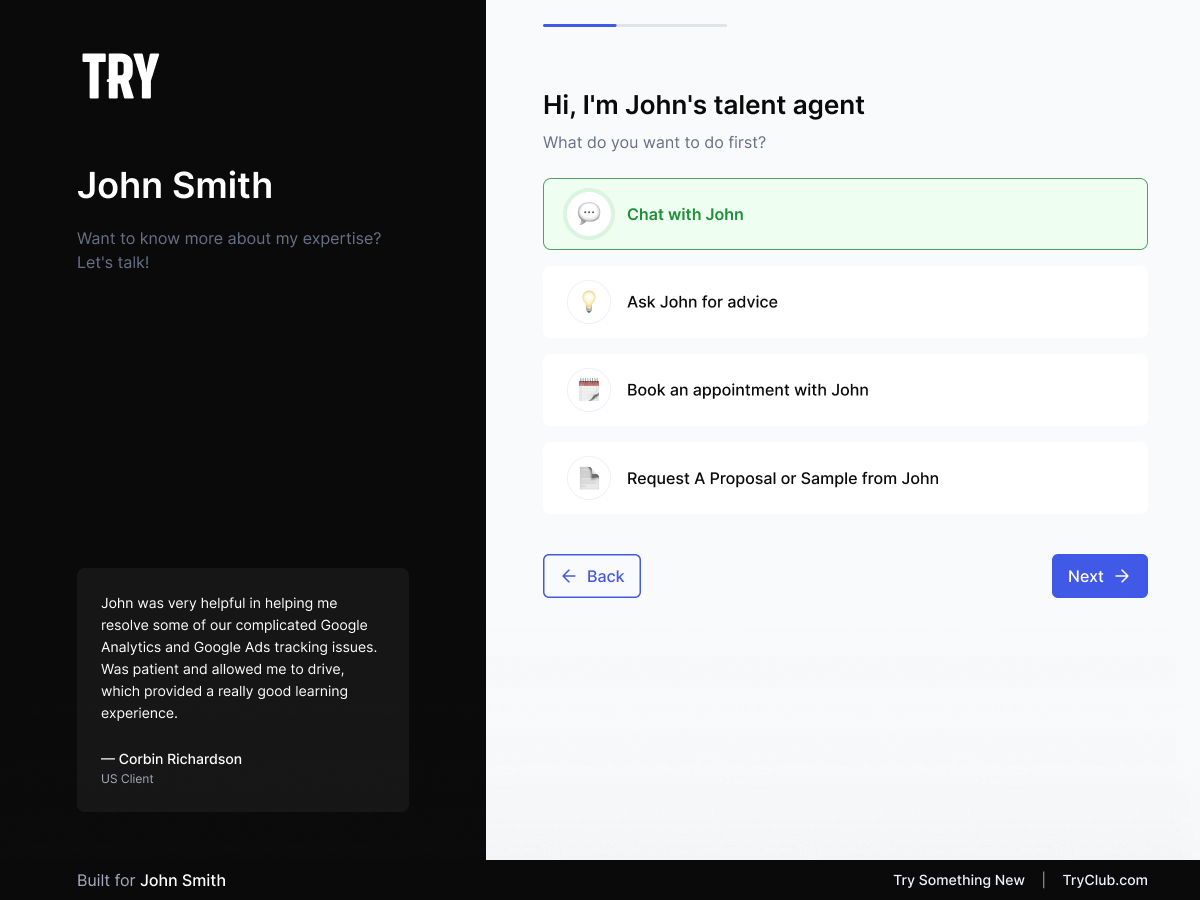Click the John Smith name heading
The height and width of the screenshot is (900, 1200).
(175, 186)
